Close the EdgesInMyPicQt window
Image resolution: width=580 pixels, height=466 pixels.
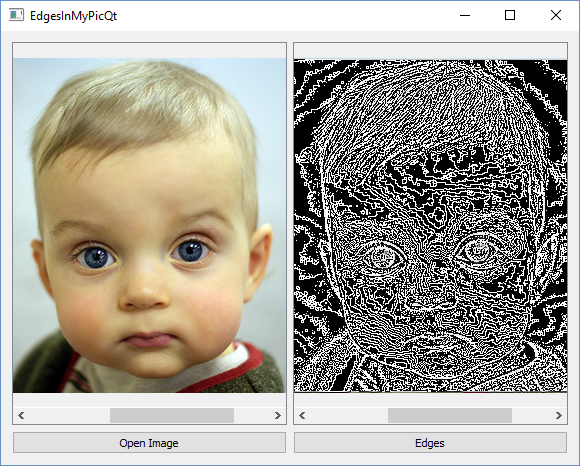(556, 16)
